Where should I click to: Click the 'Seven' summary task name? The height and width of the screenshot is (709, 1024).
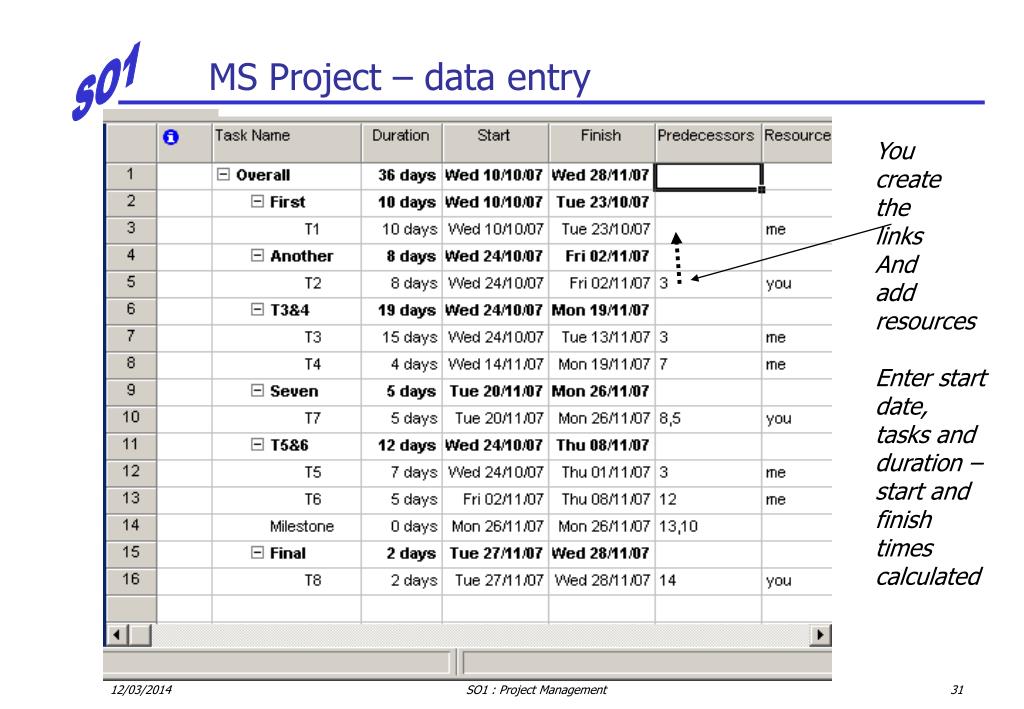(x=294, y=391)
